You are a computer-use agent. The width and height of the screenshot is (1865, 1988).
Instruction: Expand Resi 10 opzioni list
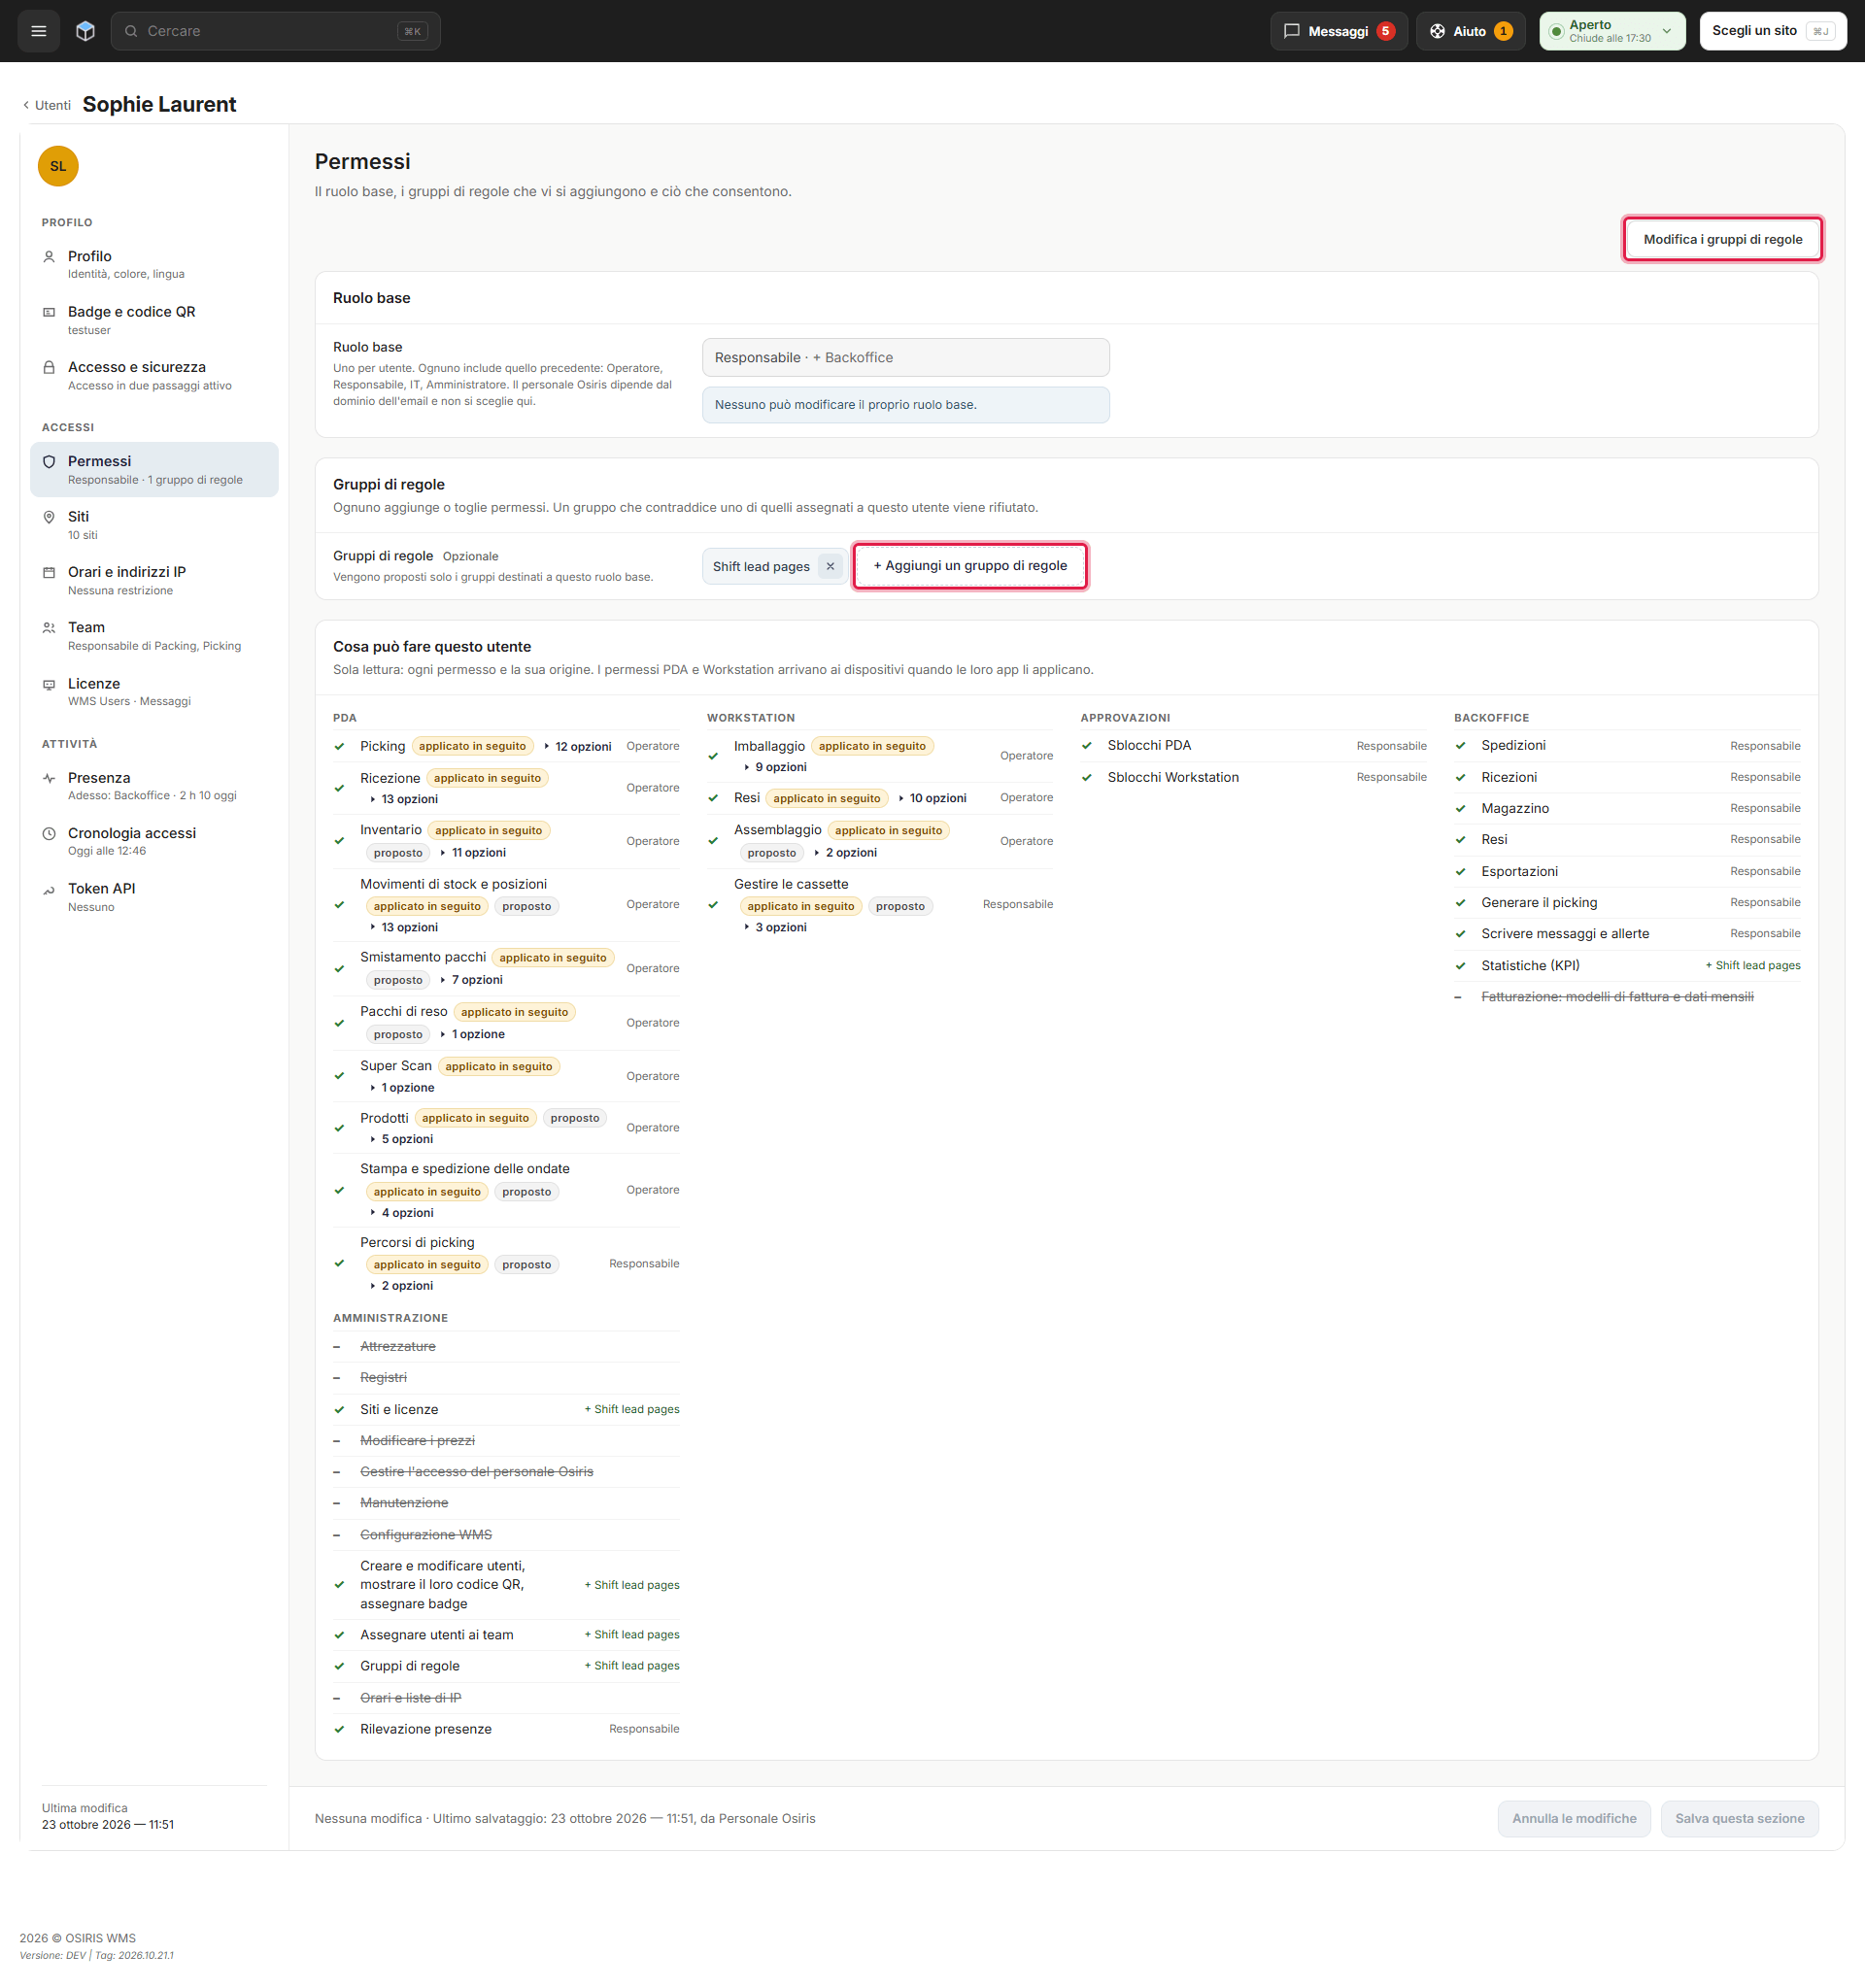tap(932, 798)
